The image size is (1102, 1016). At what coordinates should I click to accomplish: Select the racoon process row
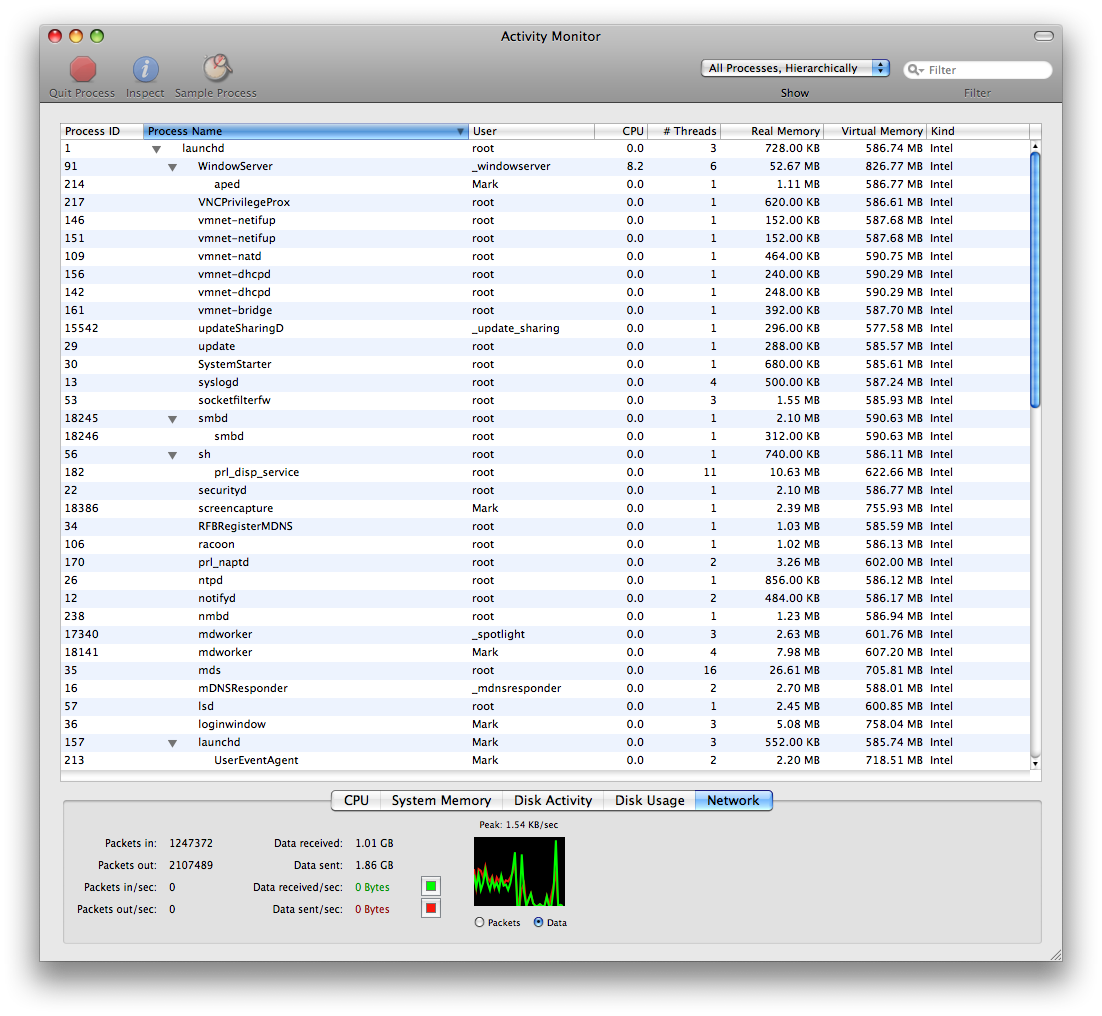[545, 545]
